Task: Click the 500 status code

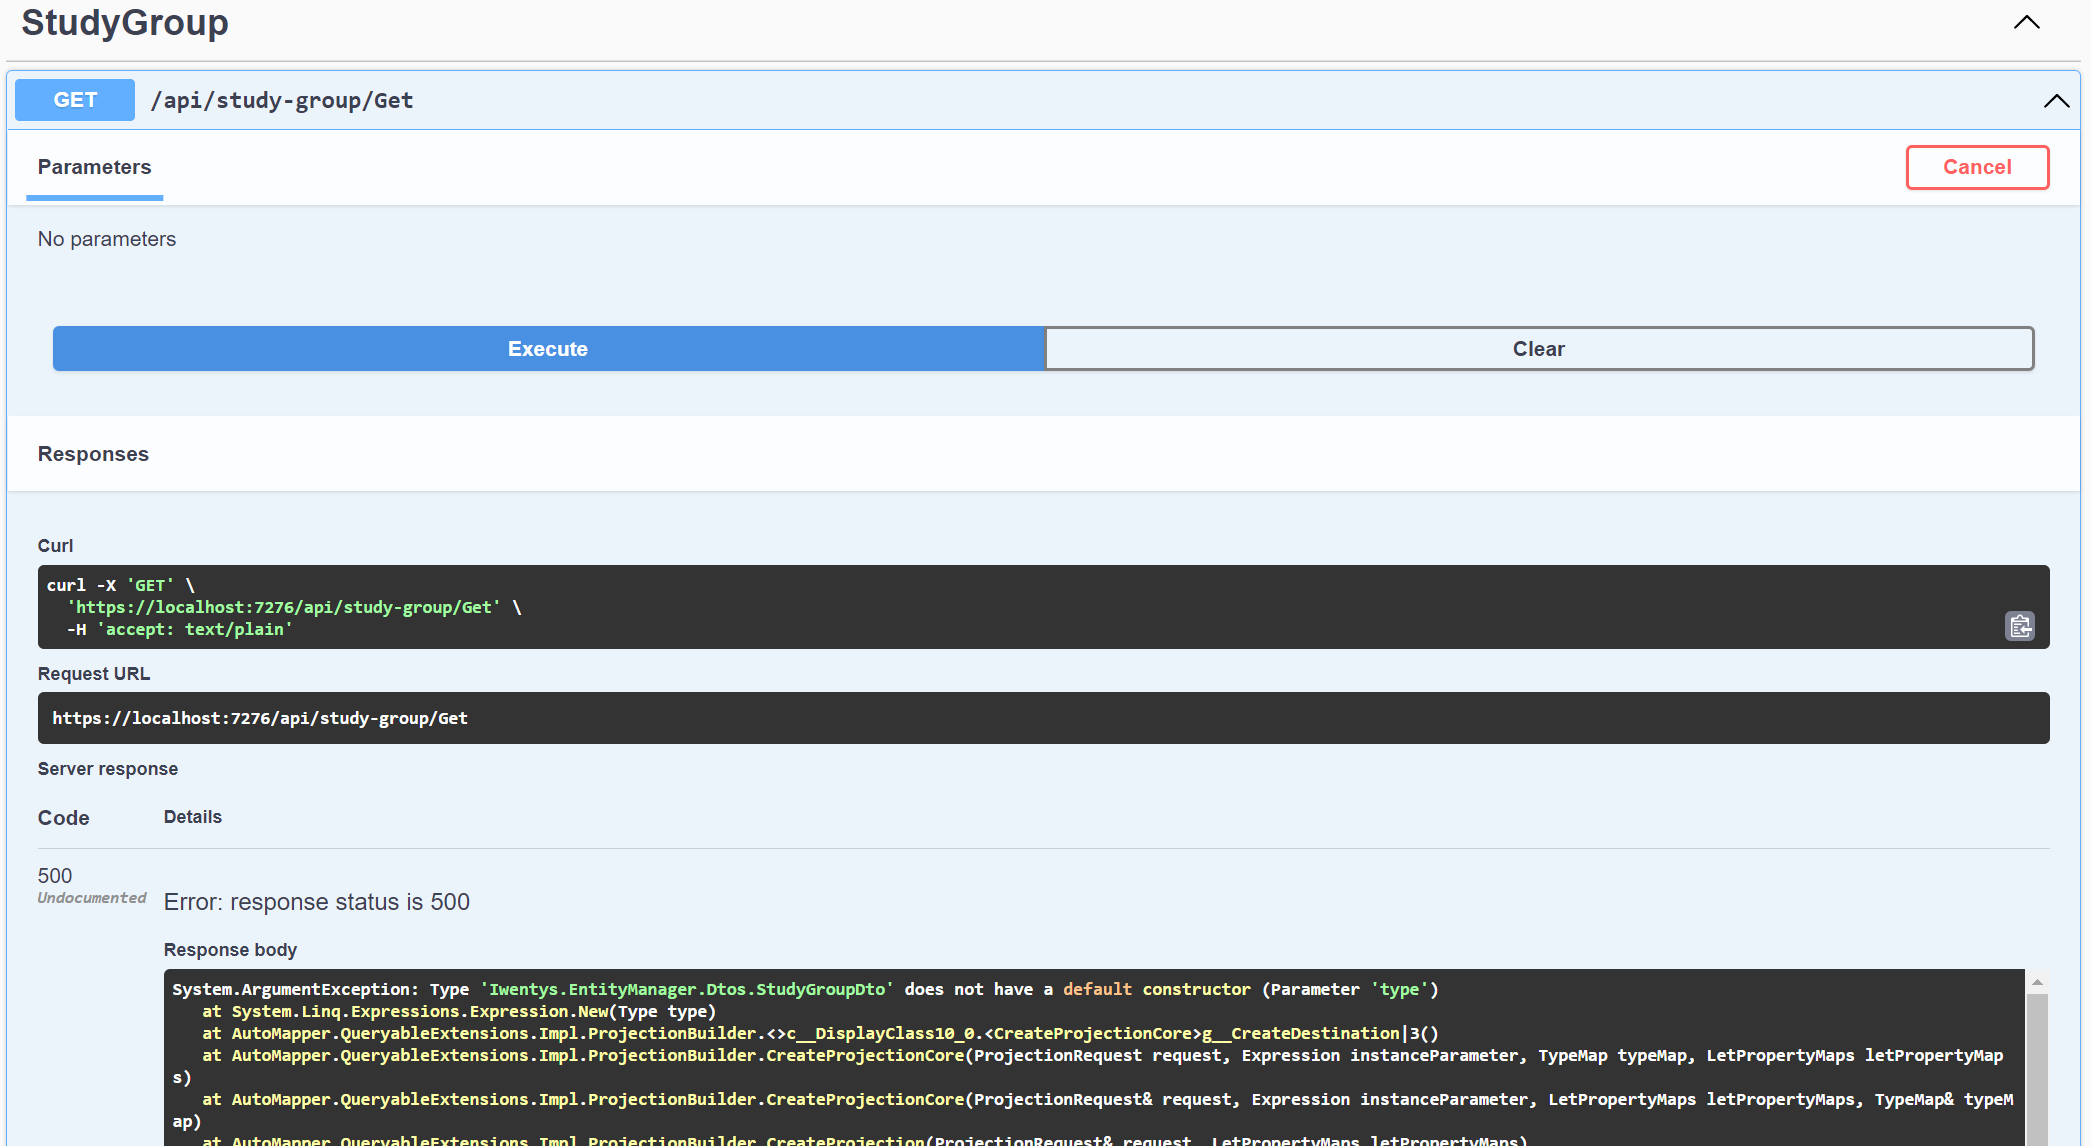Action: (55, 876)
